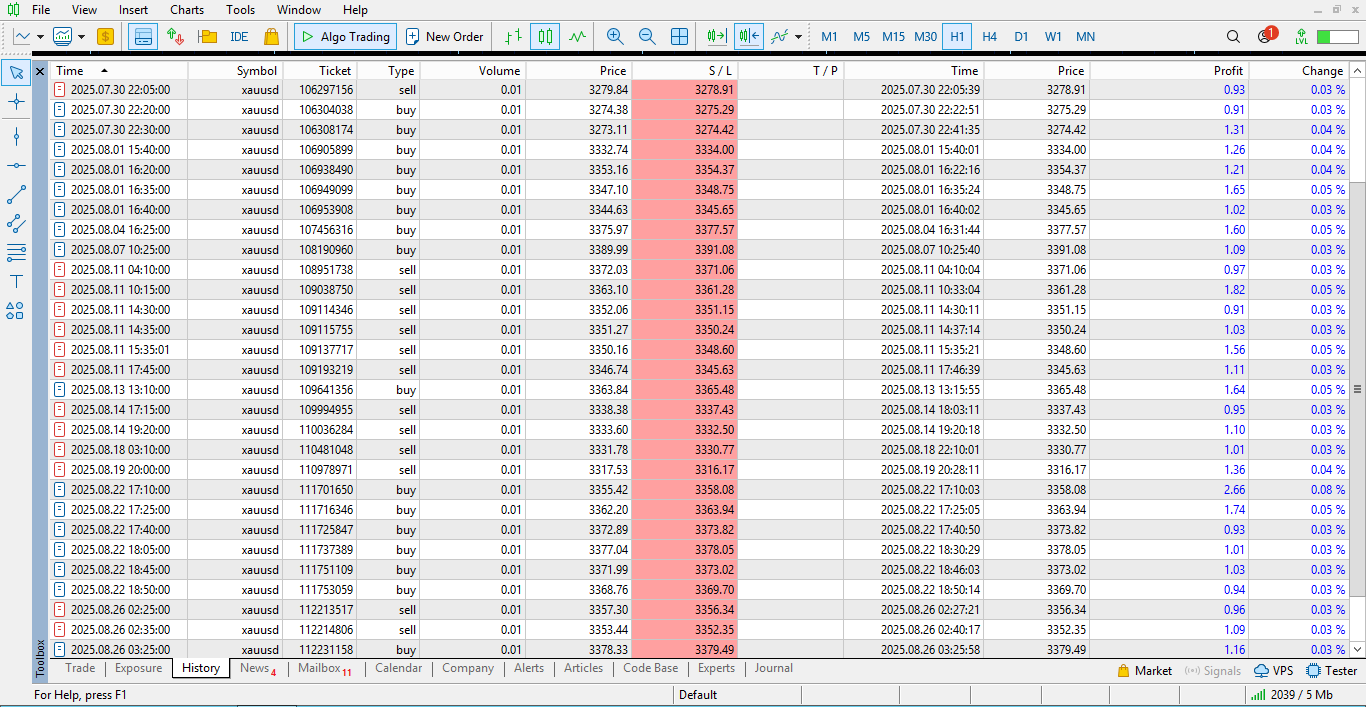Switch chart to candlesticks icon
Viewport: 1366px width, 707px height.
(x=545, y=37)
